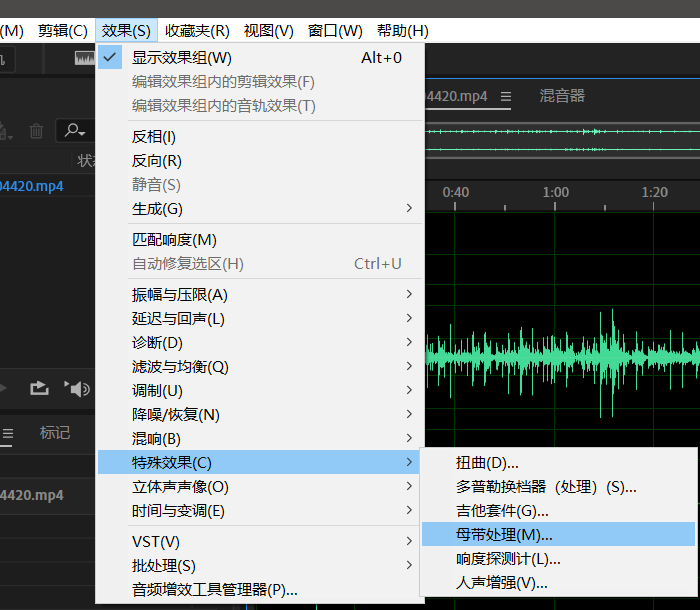Expand the VST submenu

point(156,541)
